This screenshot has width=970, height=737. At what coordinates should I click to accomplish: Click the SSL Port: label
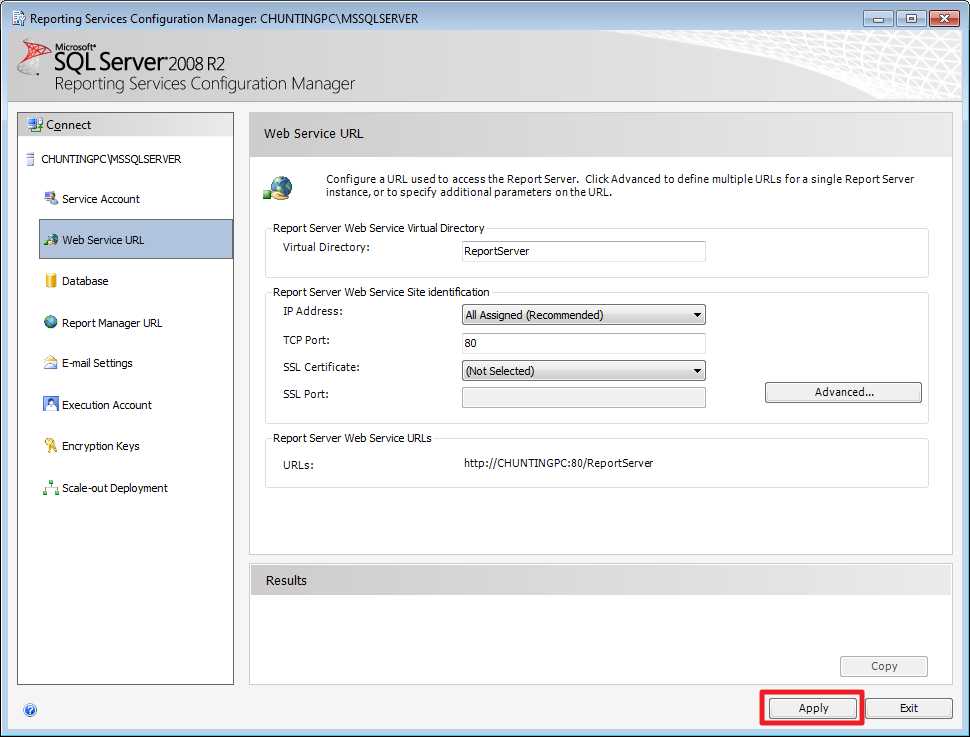click(306, 394)
